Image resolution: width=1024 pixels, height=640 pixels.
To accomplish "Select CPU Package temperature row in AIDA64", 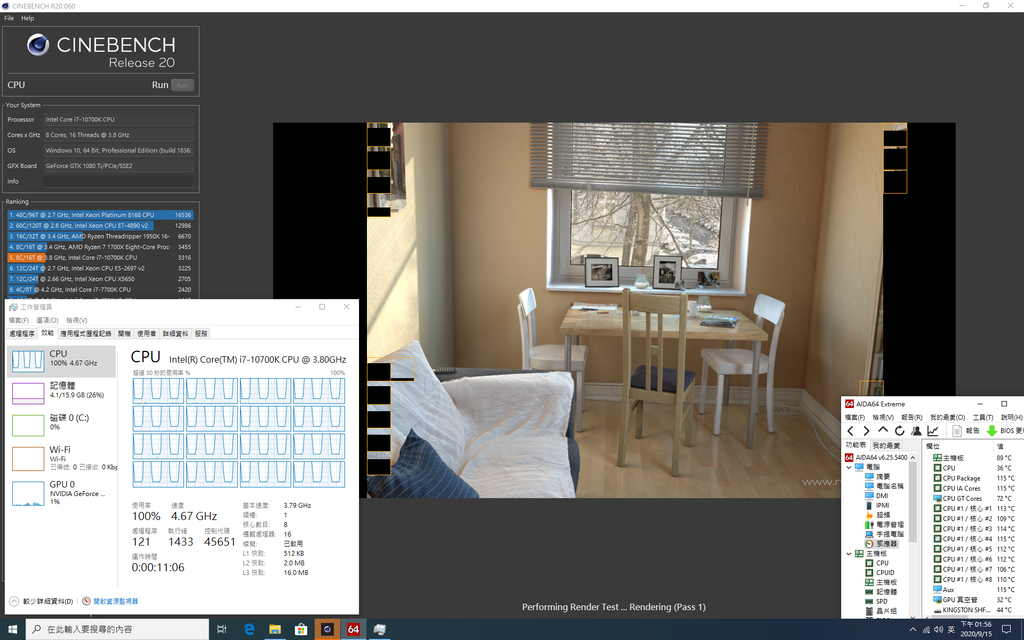I will coord(974,478).
